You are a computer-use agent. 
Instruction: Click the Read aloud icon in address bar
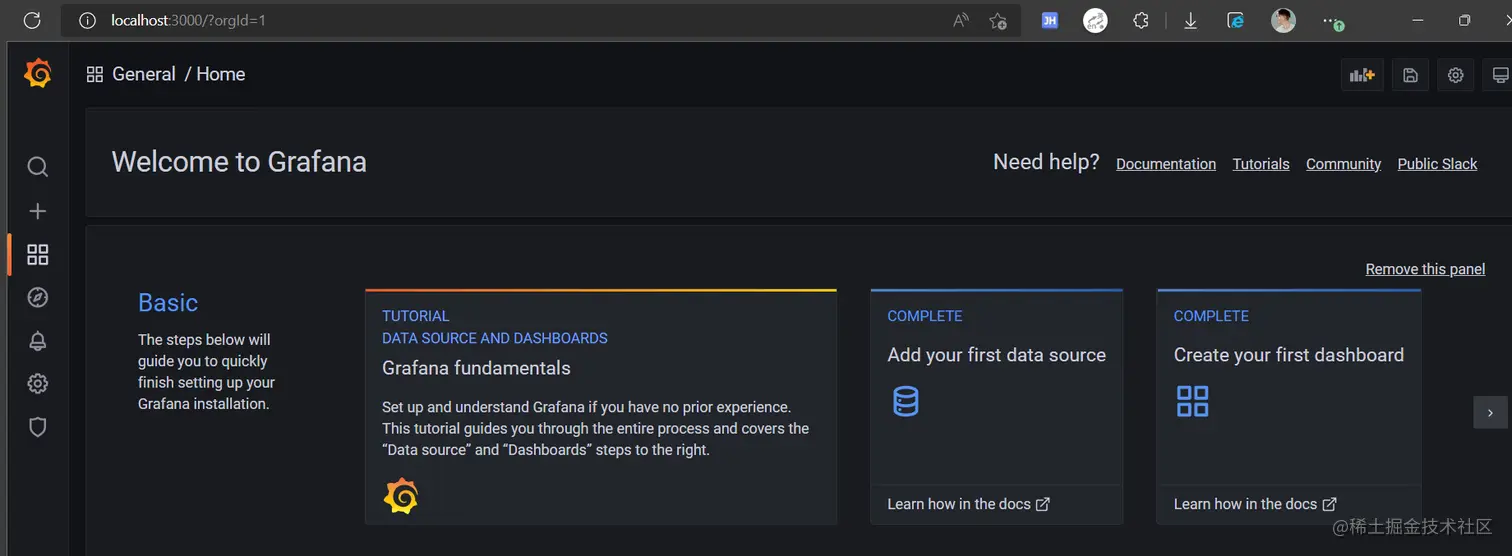tap(961, 20)
